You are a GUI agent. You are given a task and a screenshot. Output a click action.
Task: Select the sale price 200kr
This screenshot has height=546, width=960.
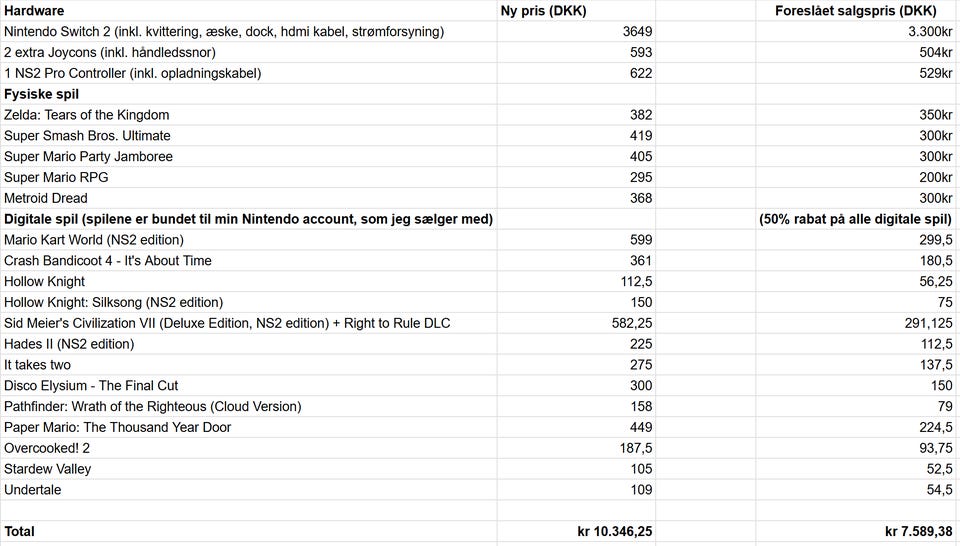(857, 177)
